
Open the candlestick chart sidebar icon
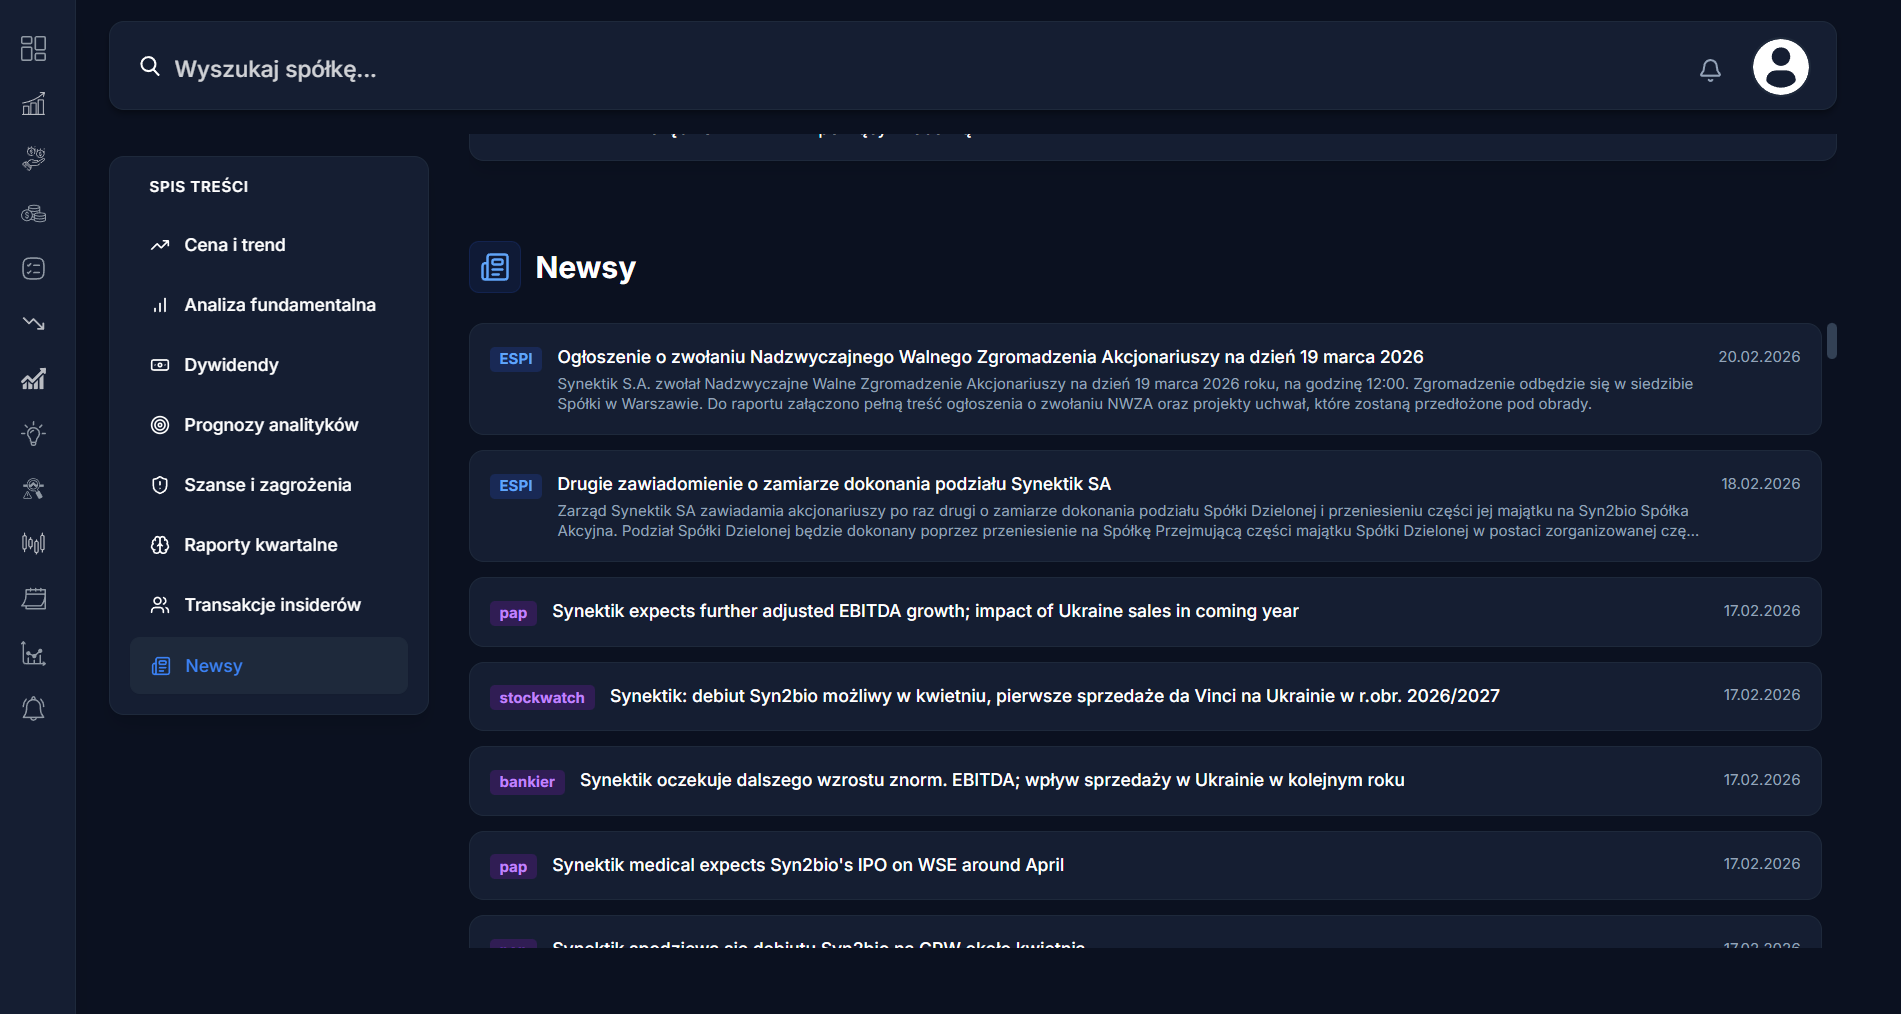pos(34,544)
